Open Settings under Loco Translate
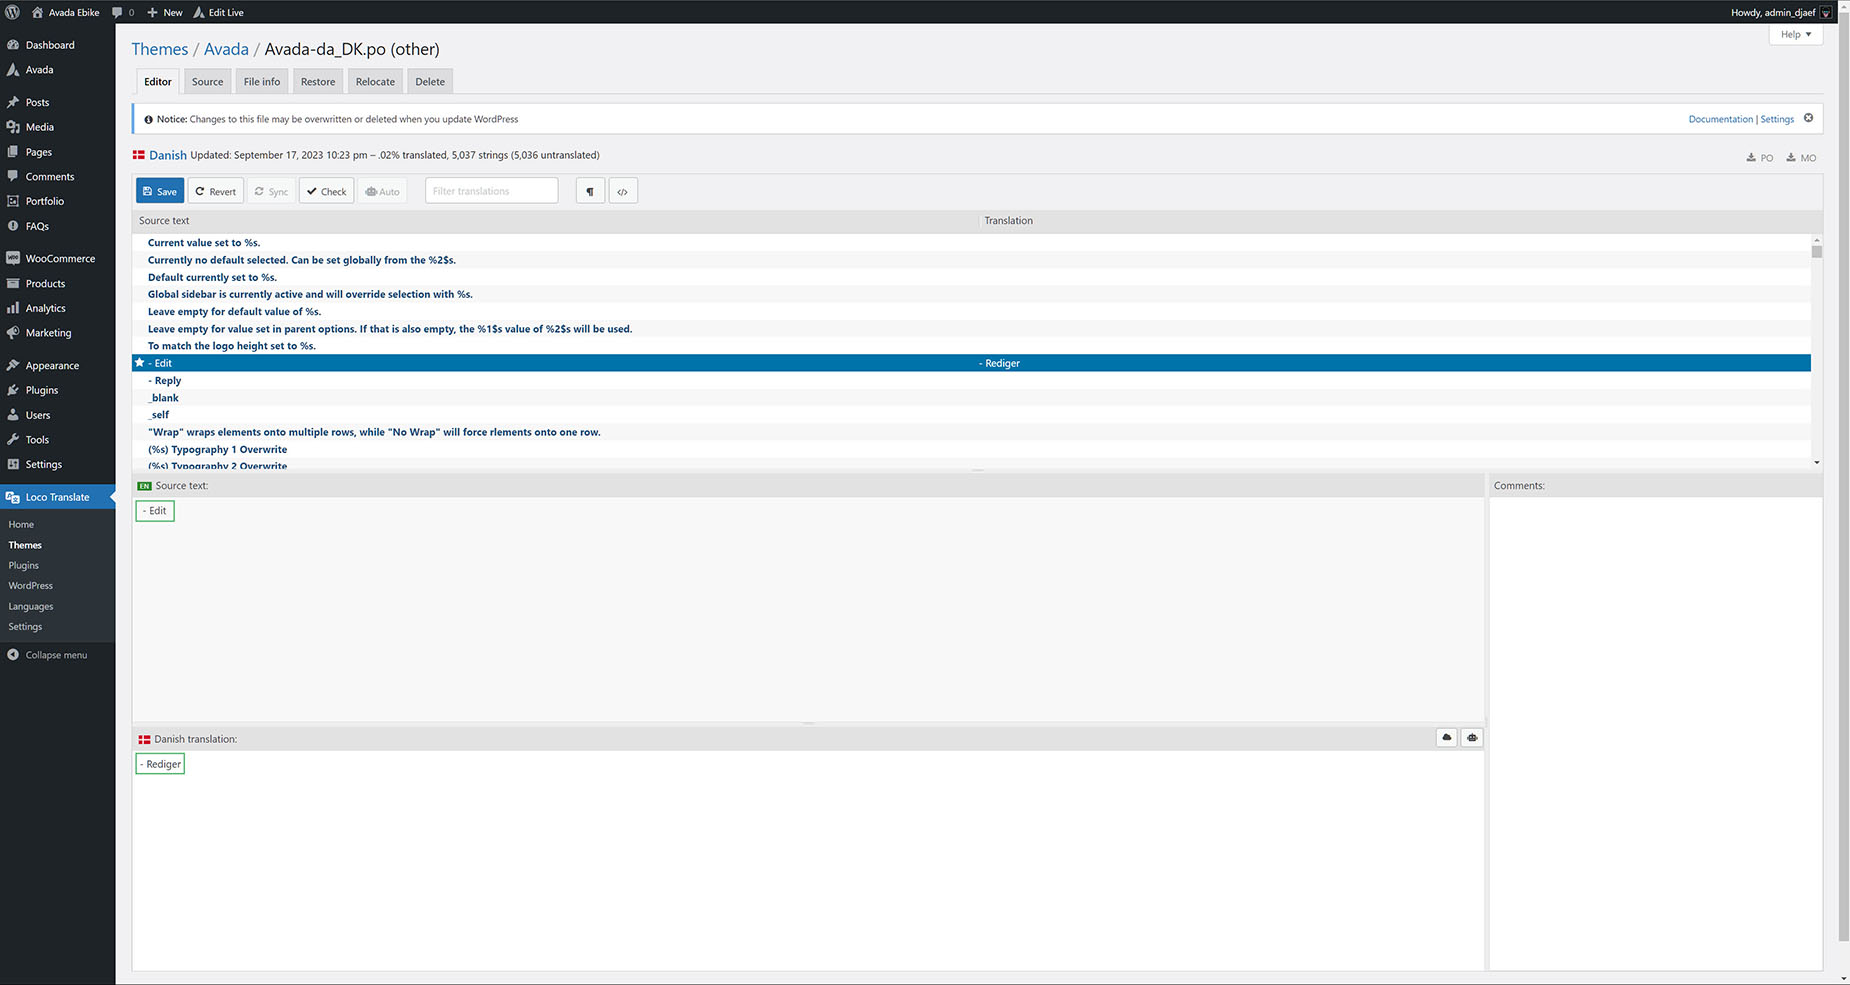This screenshot has height=985, width=1850. click(25, 627)
